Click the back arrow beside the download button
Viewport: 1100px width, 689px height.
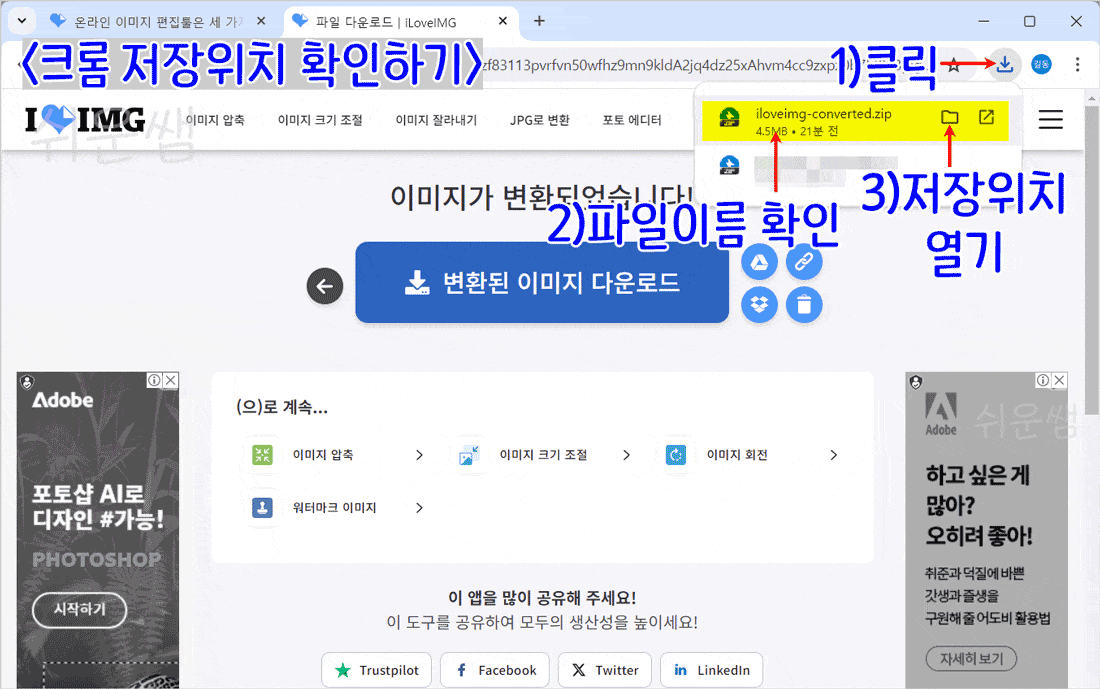[x=324, y=286]
